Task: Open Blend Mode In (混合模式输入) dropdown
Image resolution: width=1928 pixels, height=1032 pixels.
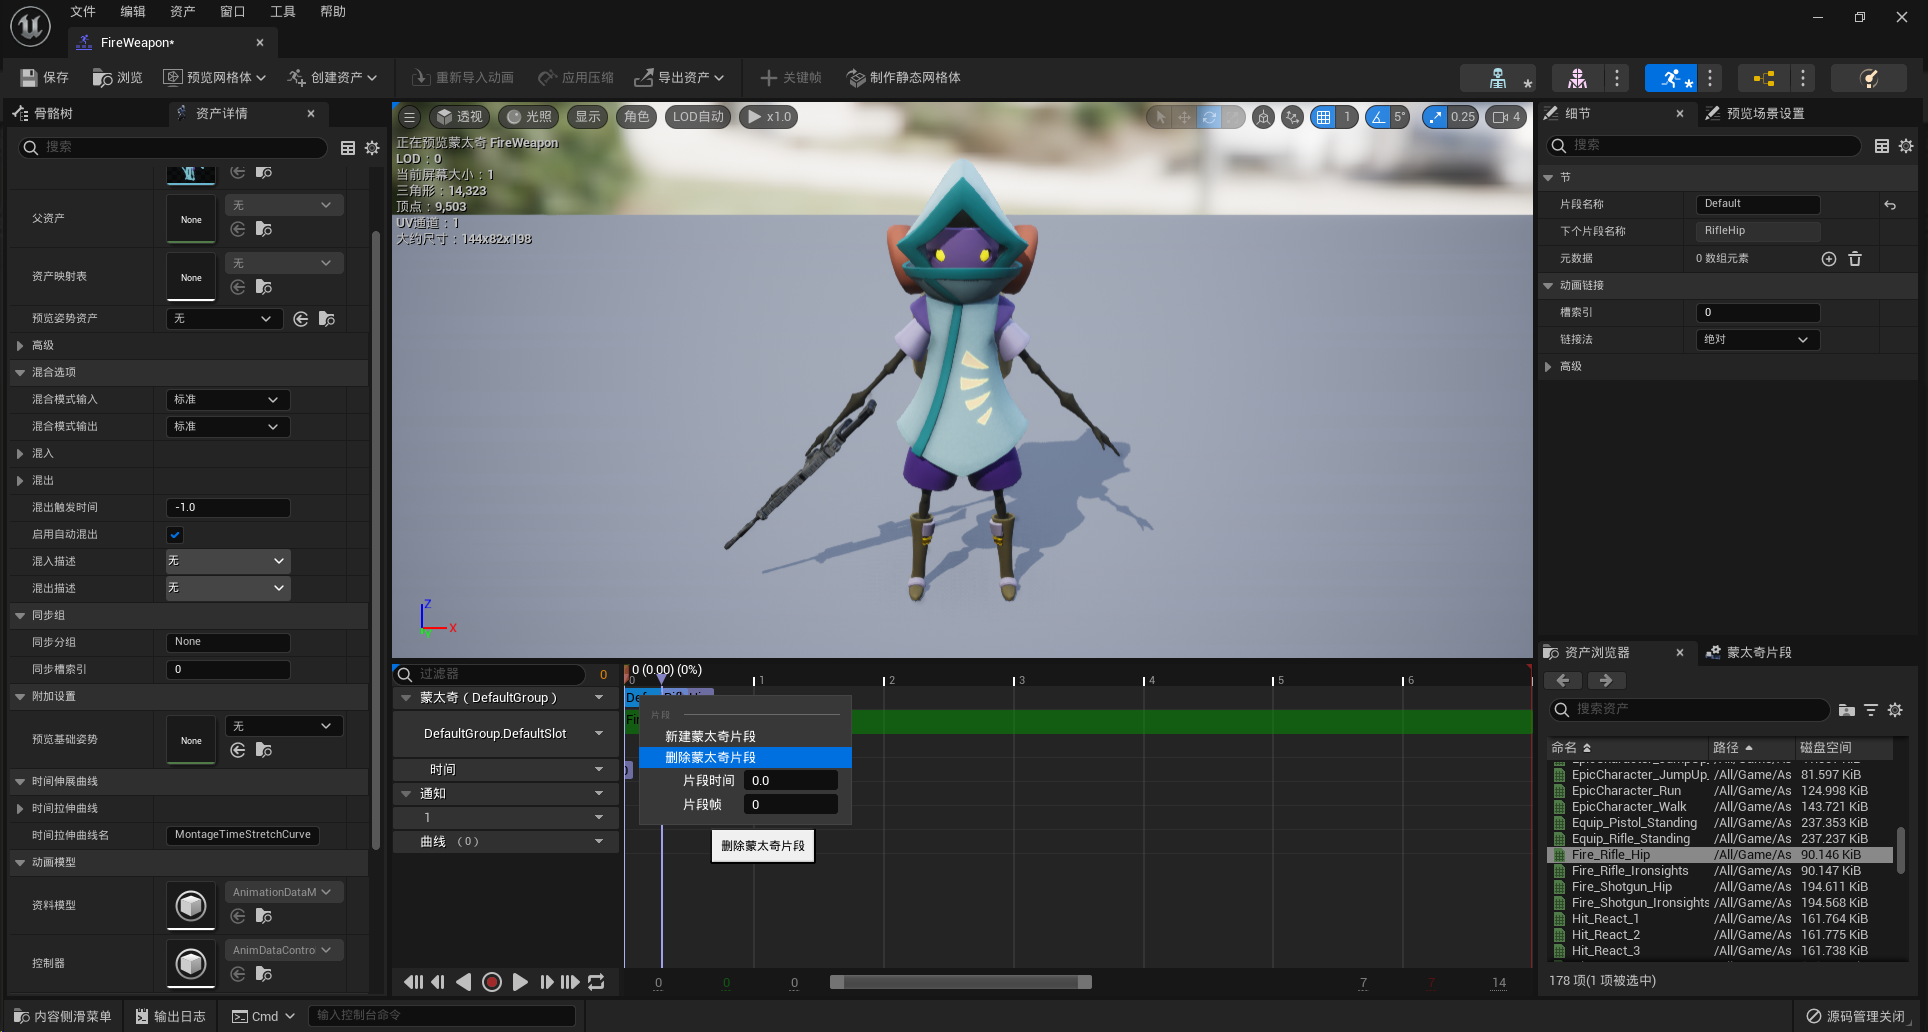Action: point(228,400)
